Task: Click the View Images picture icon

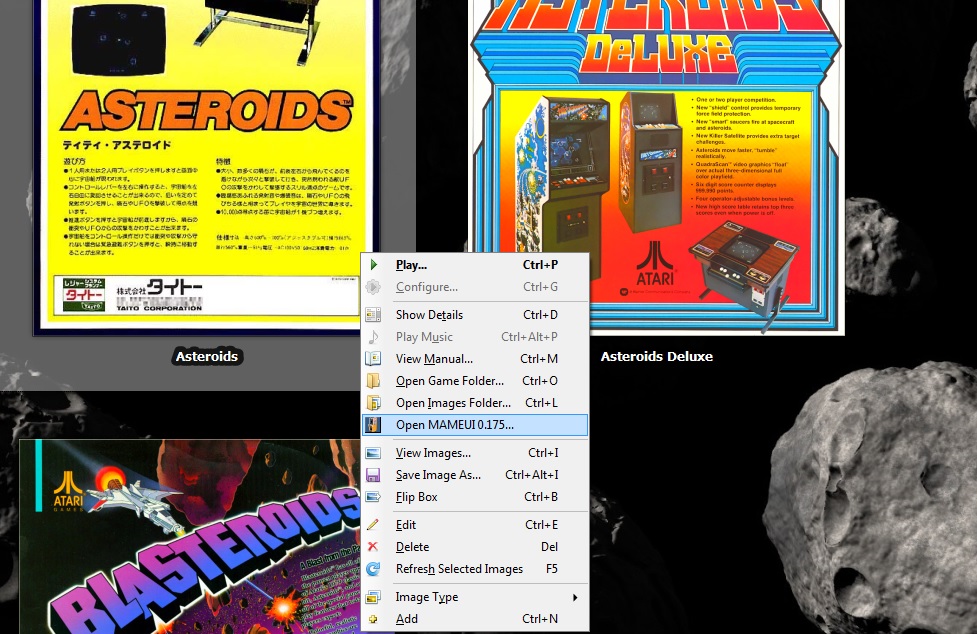Action: (x=373, y=453)
